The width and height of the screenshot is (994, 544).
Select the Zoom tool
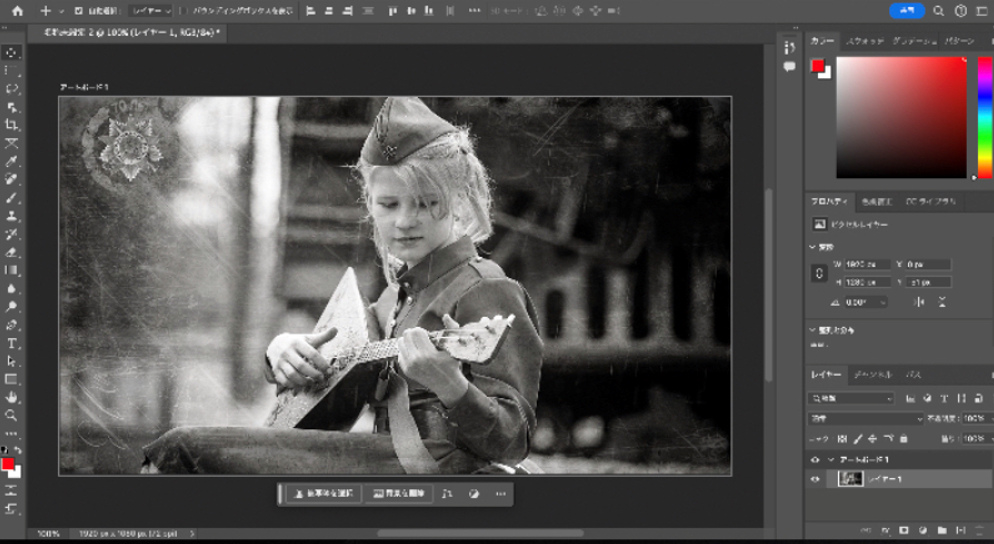click(12, 415)
